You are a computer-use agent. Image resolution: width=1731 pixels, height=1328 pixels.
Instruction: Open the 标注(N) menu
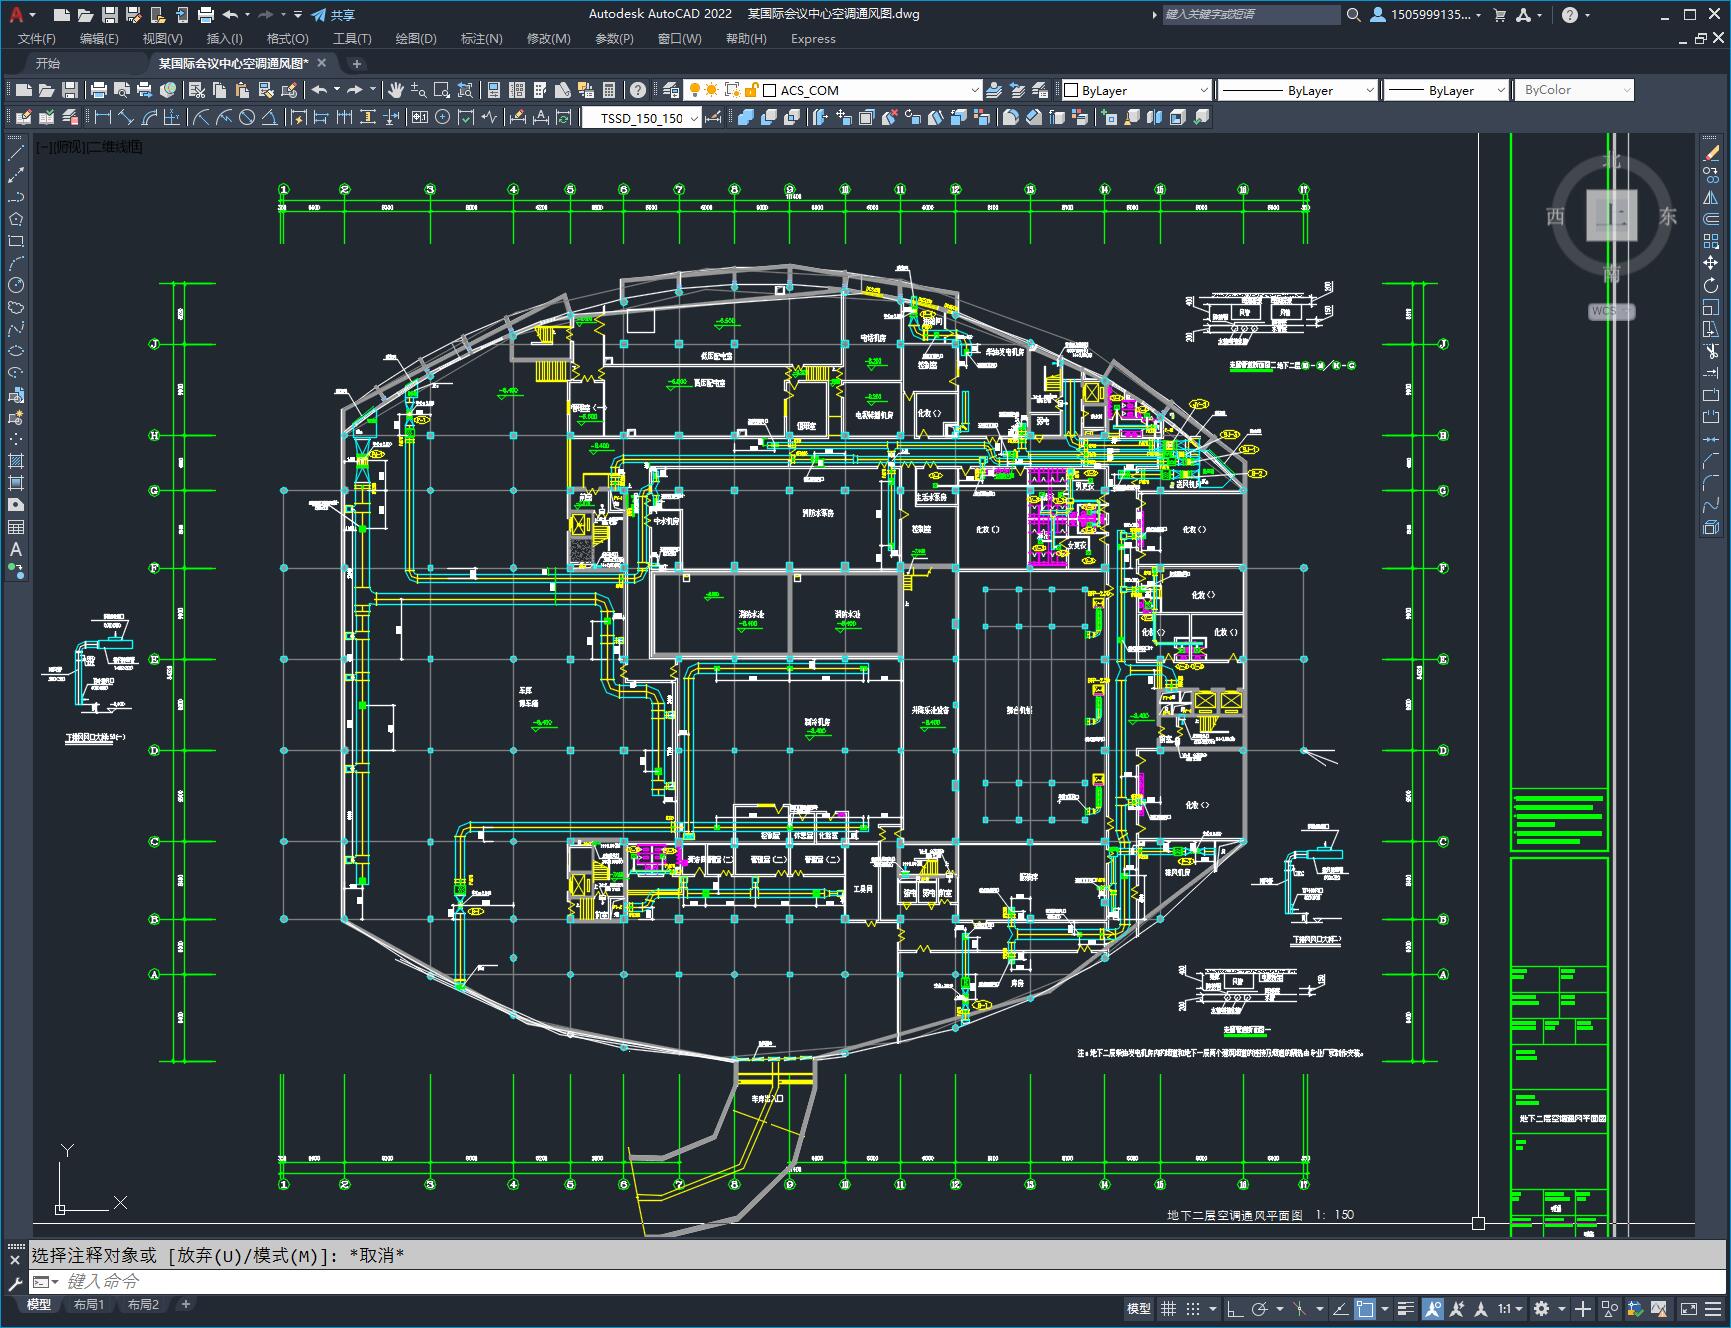click(481, 38)
